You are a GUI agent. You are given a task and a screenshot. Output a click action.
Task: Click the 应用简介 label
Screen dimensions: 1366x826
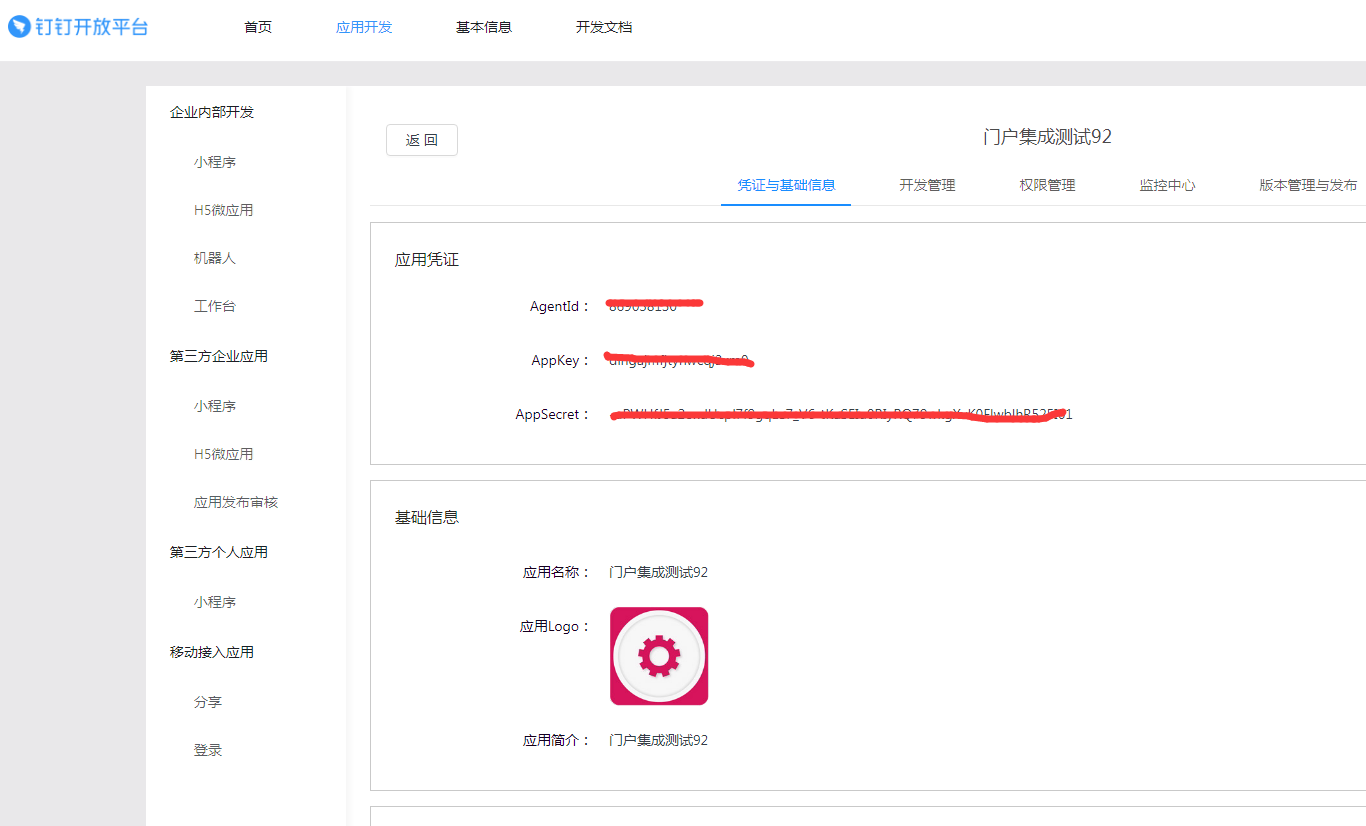pyautogui.click(x=557, y=741)
